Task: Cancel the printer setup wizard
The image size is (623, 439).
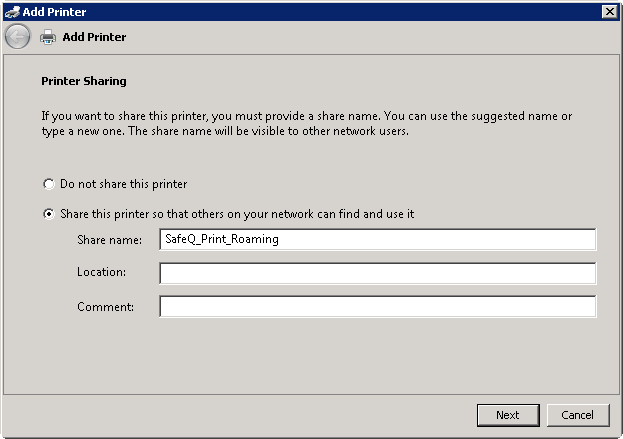Action: click(577, 415)
